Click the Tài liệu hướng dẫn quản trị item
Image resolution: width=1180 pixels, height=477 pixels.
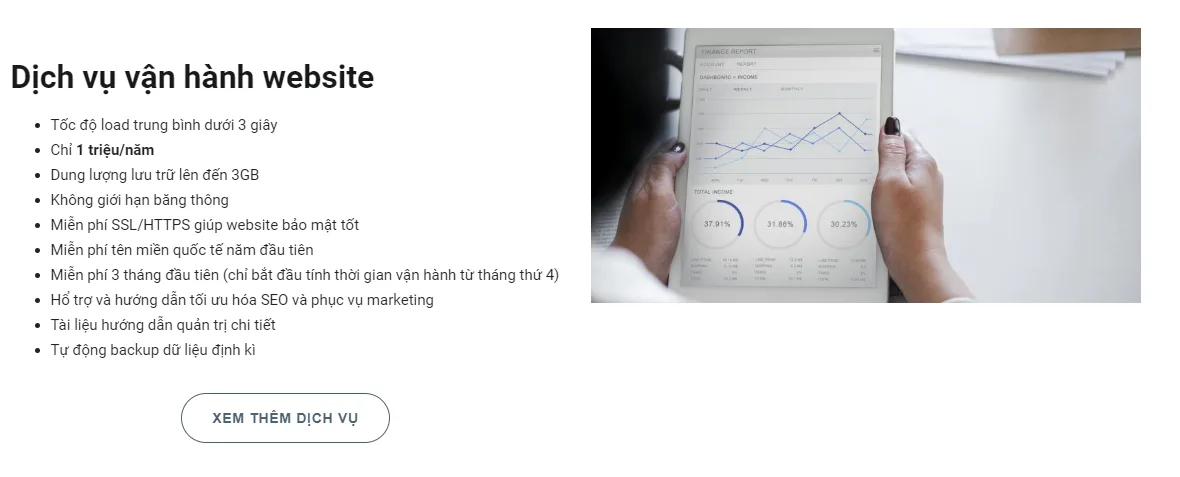tap(163, 324)
